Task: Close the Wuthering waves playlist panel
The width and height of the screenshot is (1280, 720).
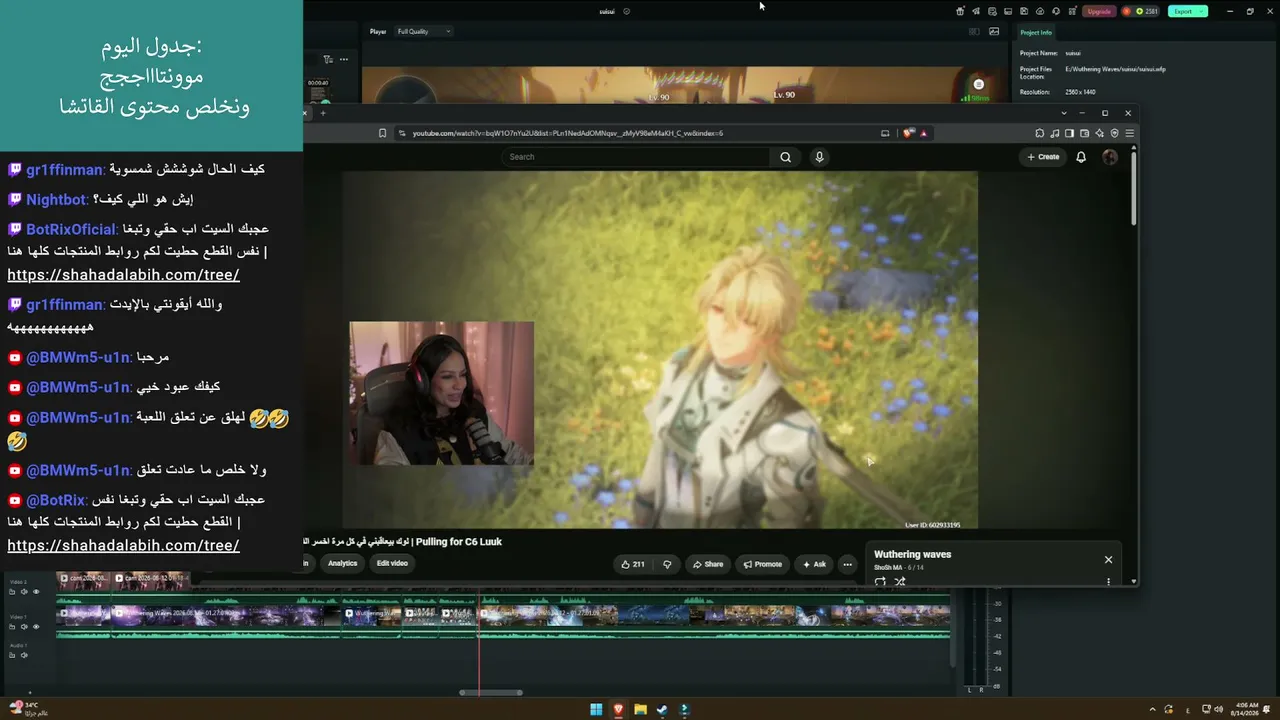Action: (1108, 560)
